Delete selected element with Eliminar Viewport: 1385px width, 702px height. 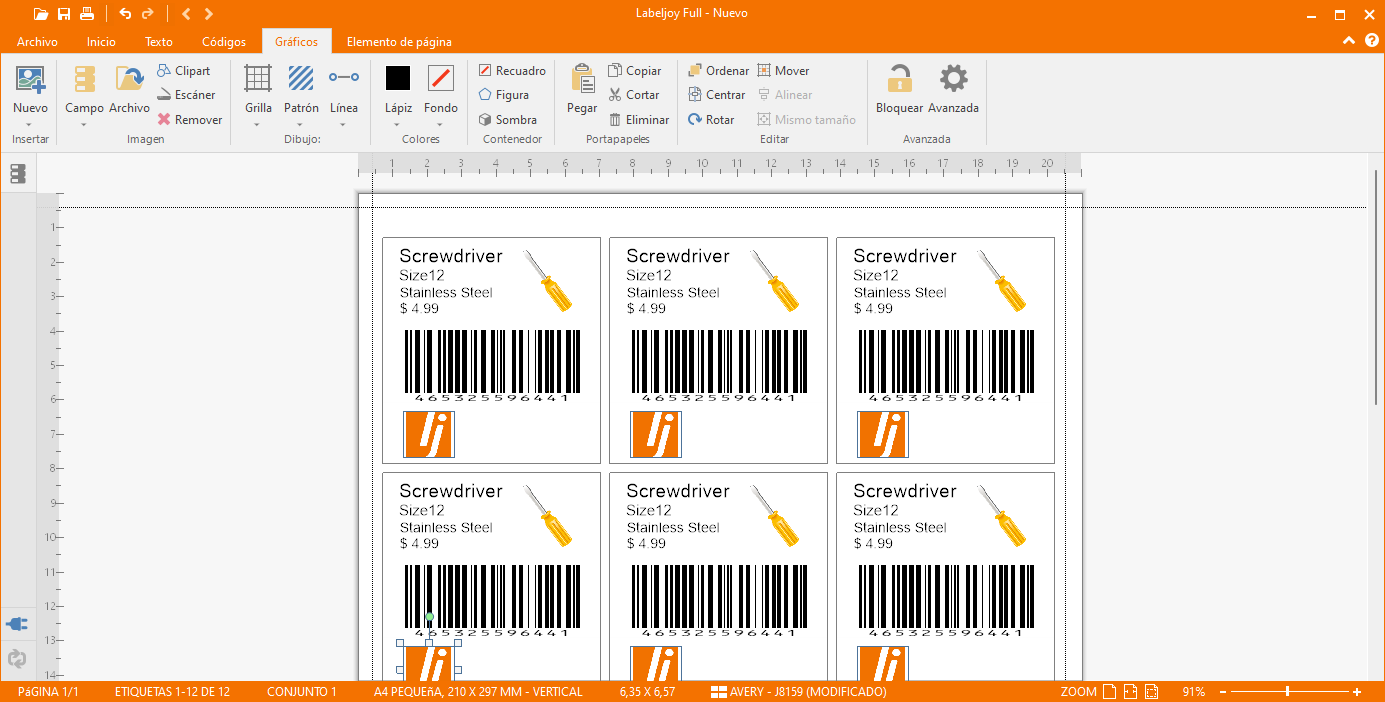pos(639,119)
